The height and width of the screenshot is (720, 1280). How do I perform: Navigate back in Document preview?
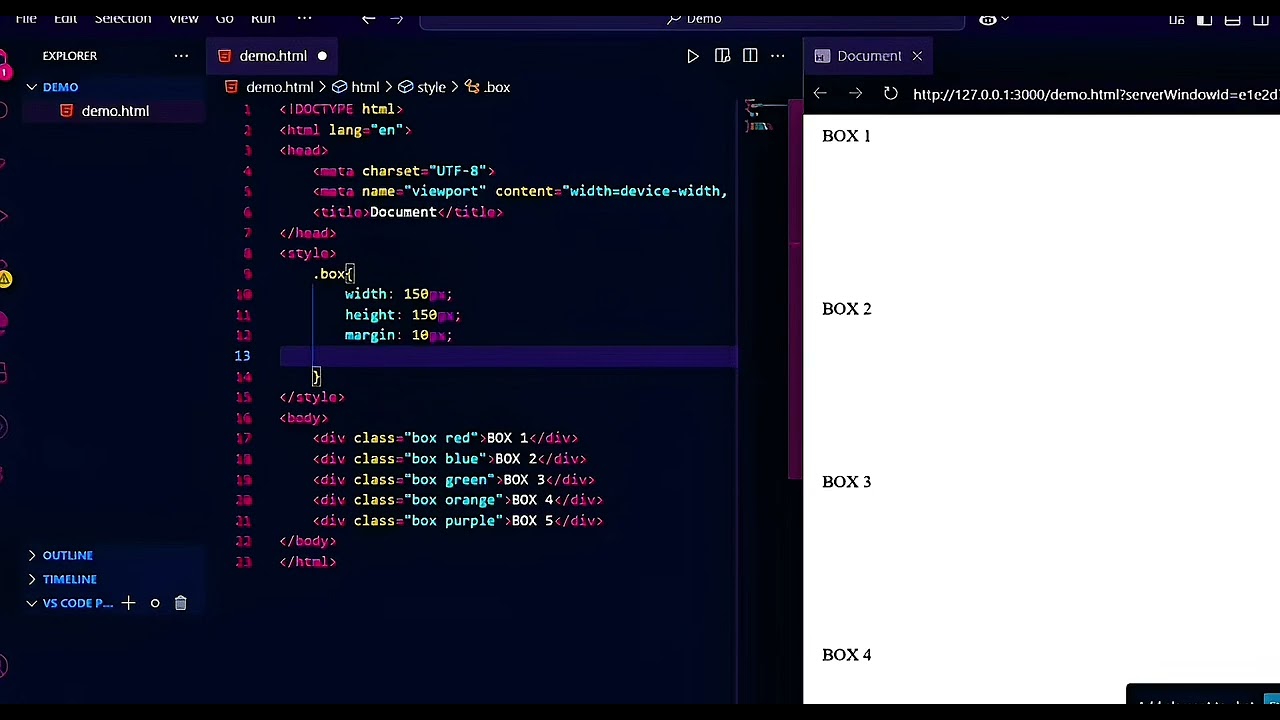(820, 94)
